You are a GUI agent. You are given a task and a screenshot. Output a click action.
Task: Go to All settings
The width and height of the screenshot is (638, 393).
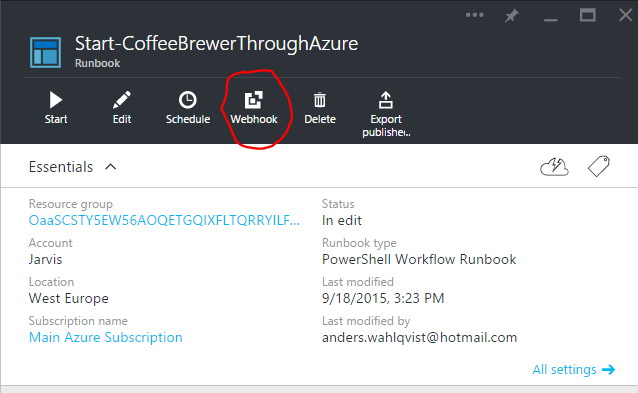(573, 369)
